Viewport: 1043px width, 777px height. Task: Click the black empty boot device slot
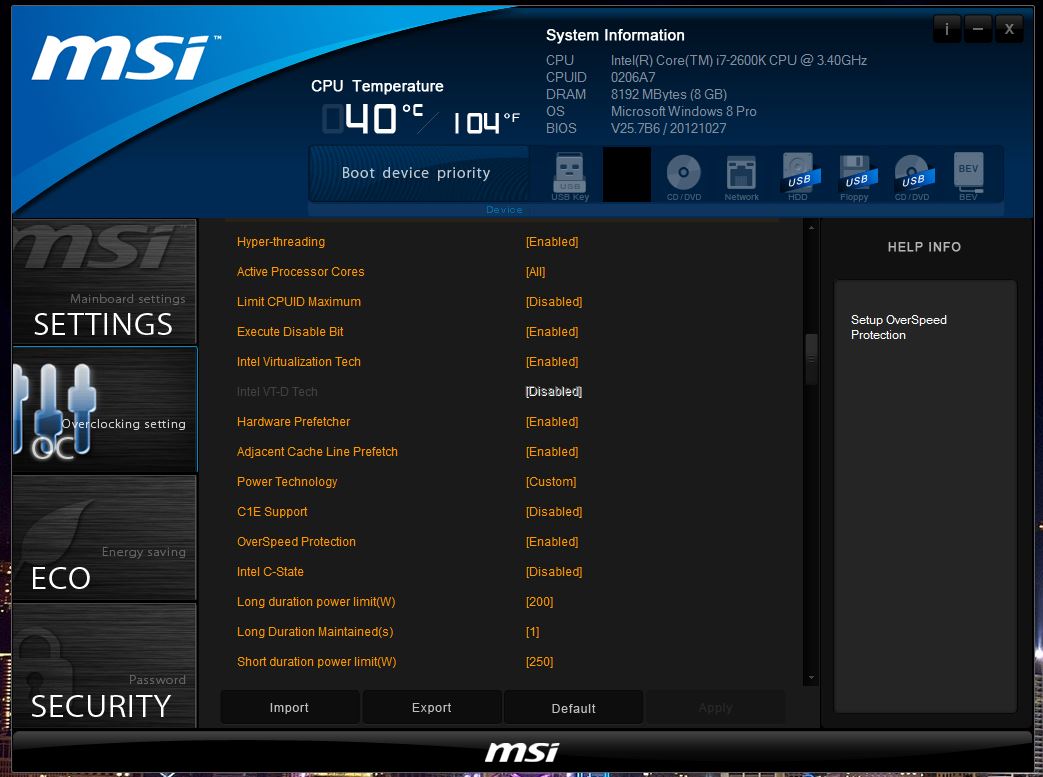point(627,174)
